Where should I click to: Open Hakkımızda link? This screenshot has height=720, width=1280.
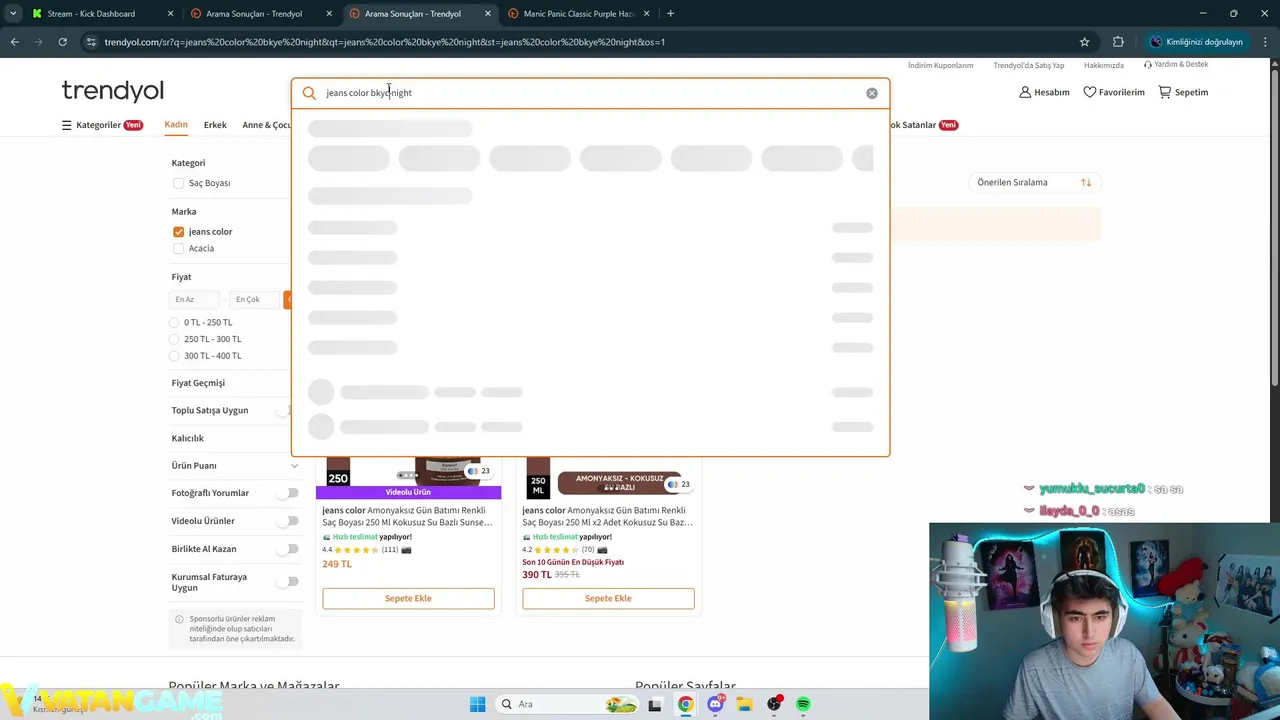click(x=1104, y=65)
